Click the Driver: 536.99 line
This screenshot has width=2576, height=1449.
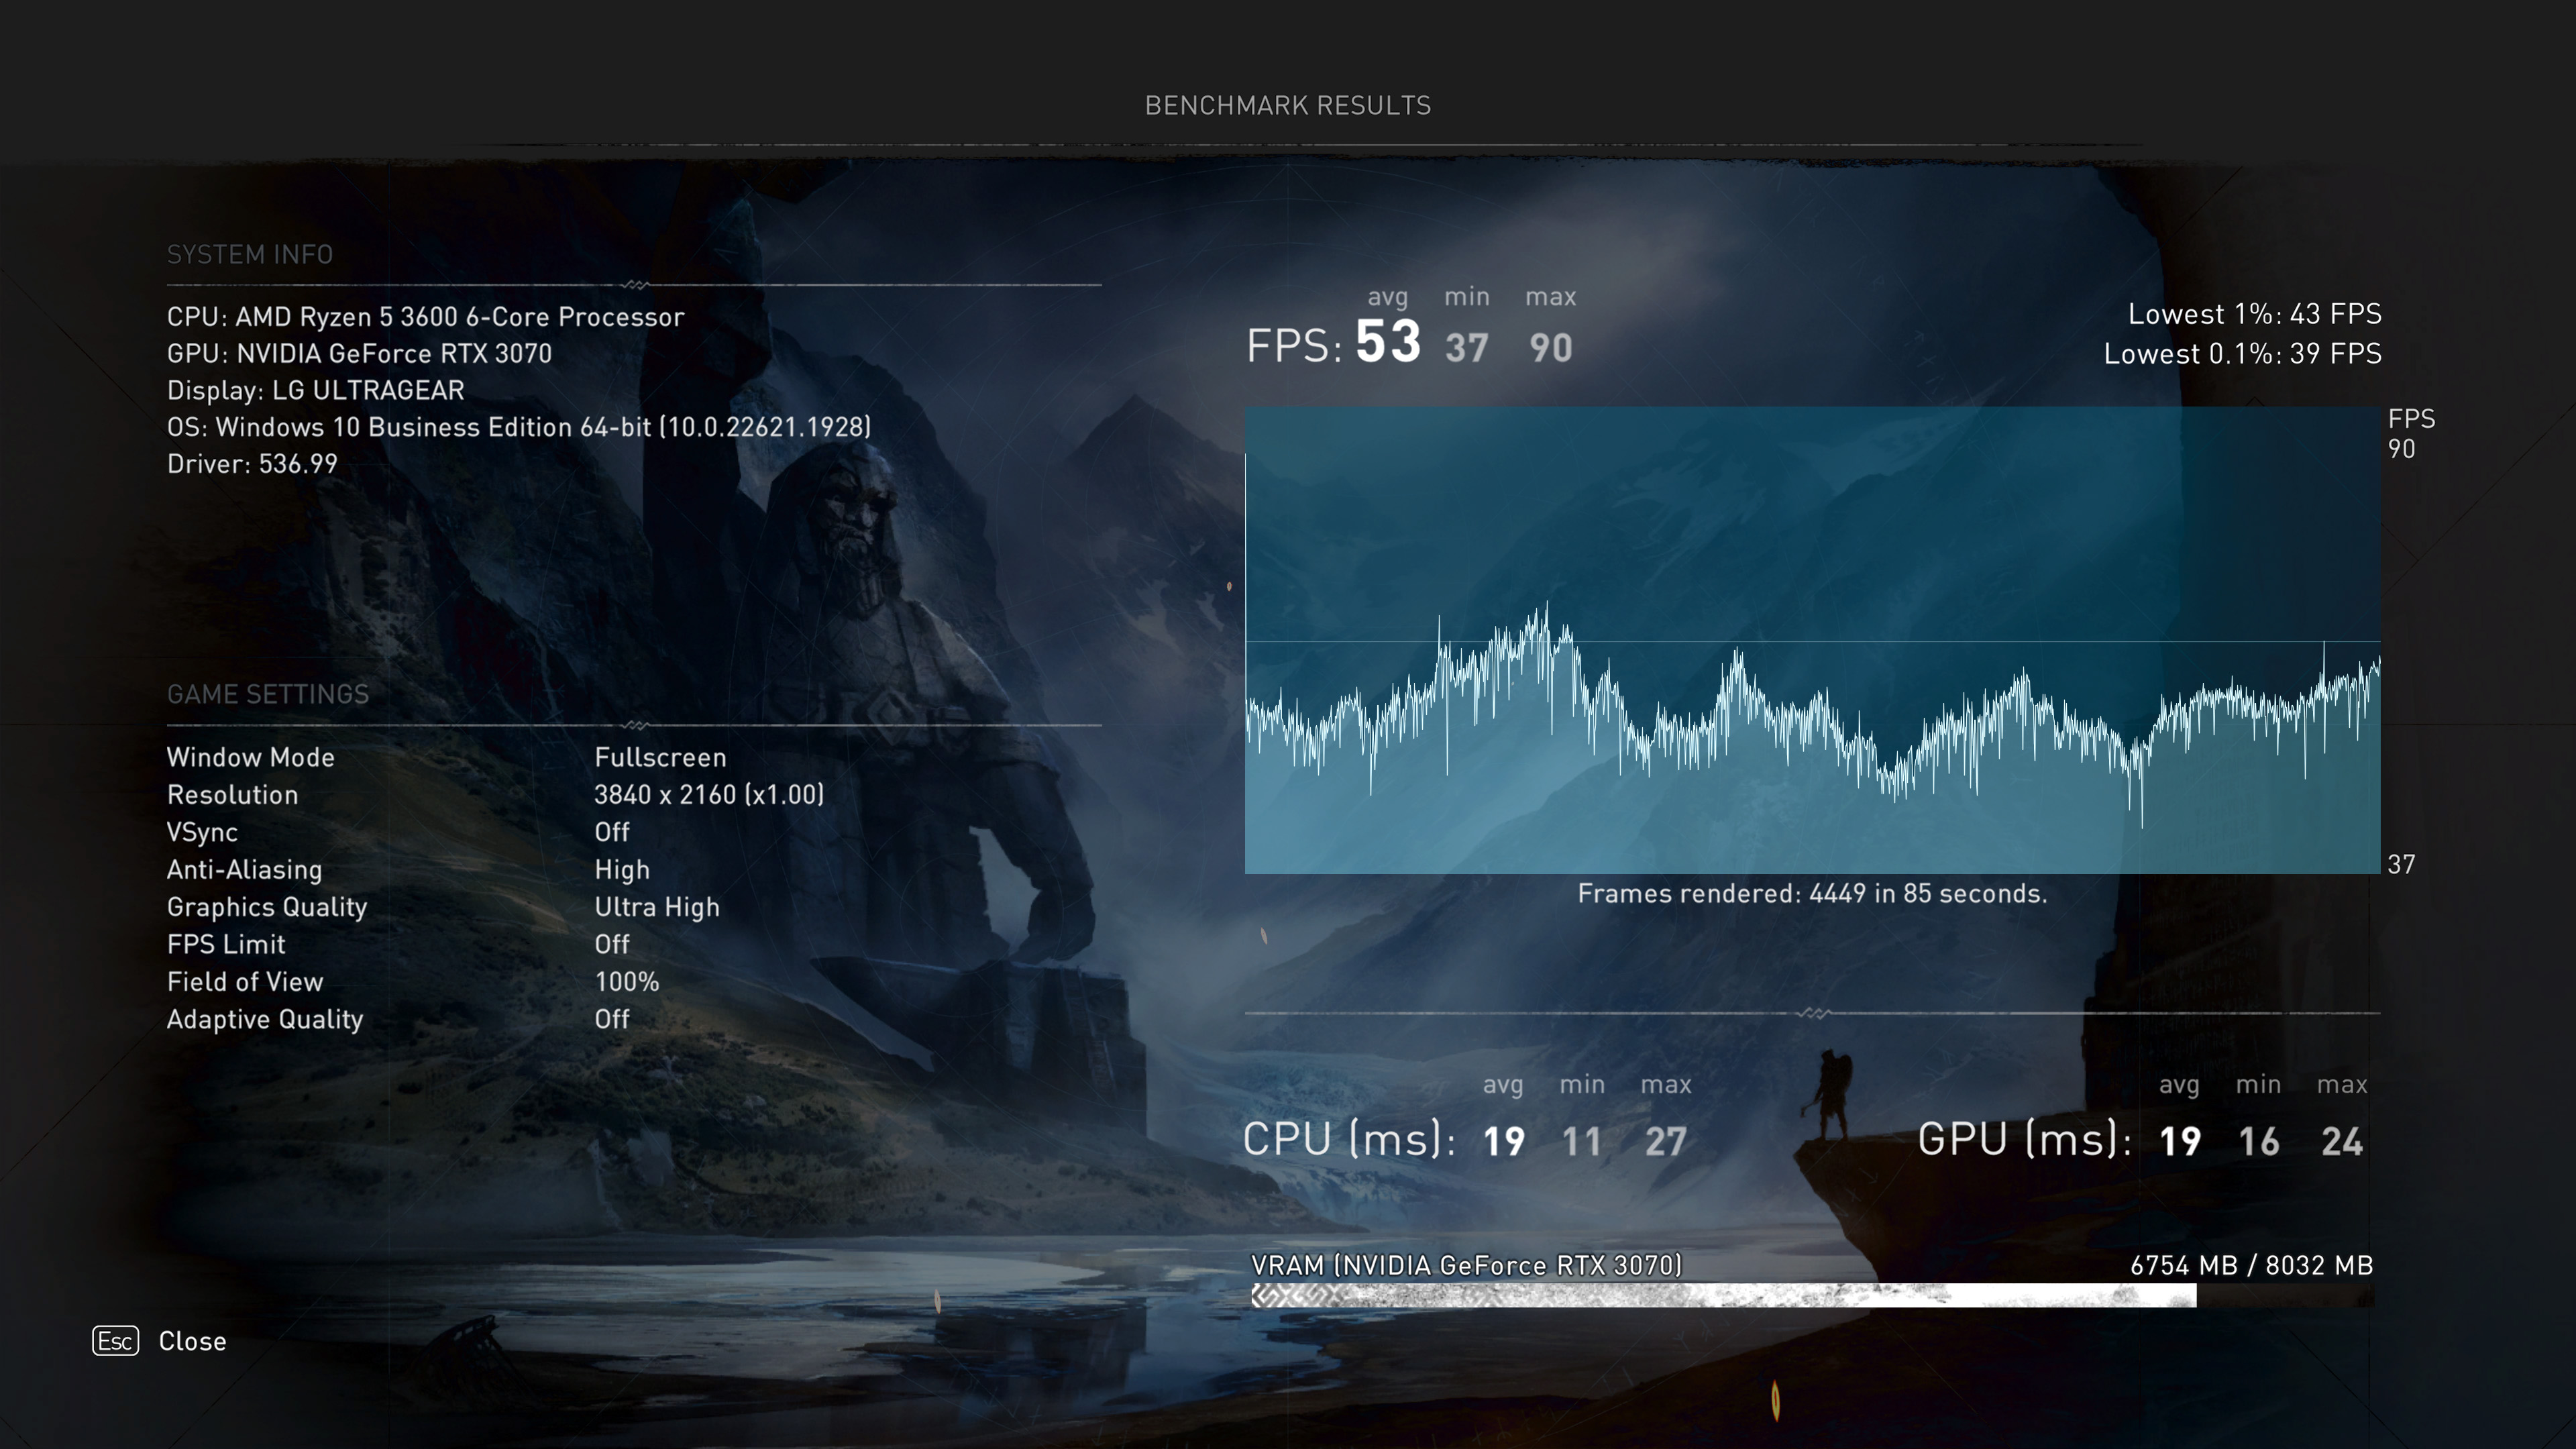(x=252, y=464)
